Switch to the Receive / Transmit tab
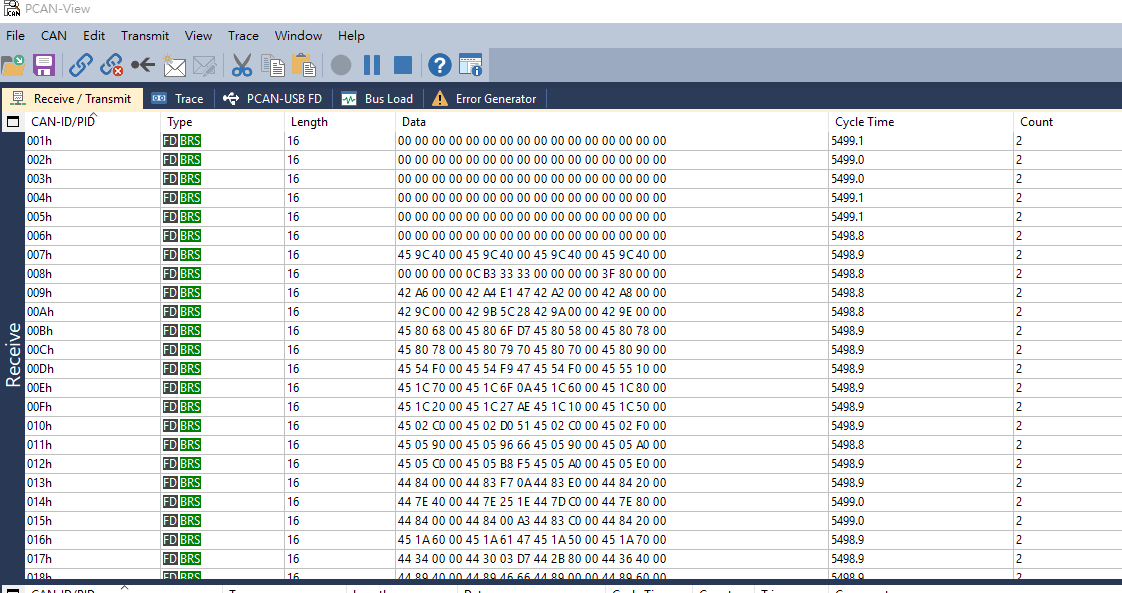Viewport: 1122px width, 593px height. pos(72,99)
